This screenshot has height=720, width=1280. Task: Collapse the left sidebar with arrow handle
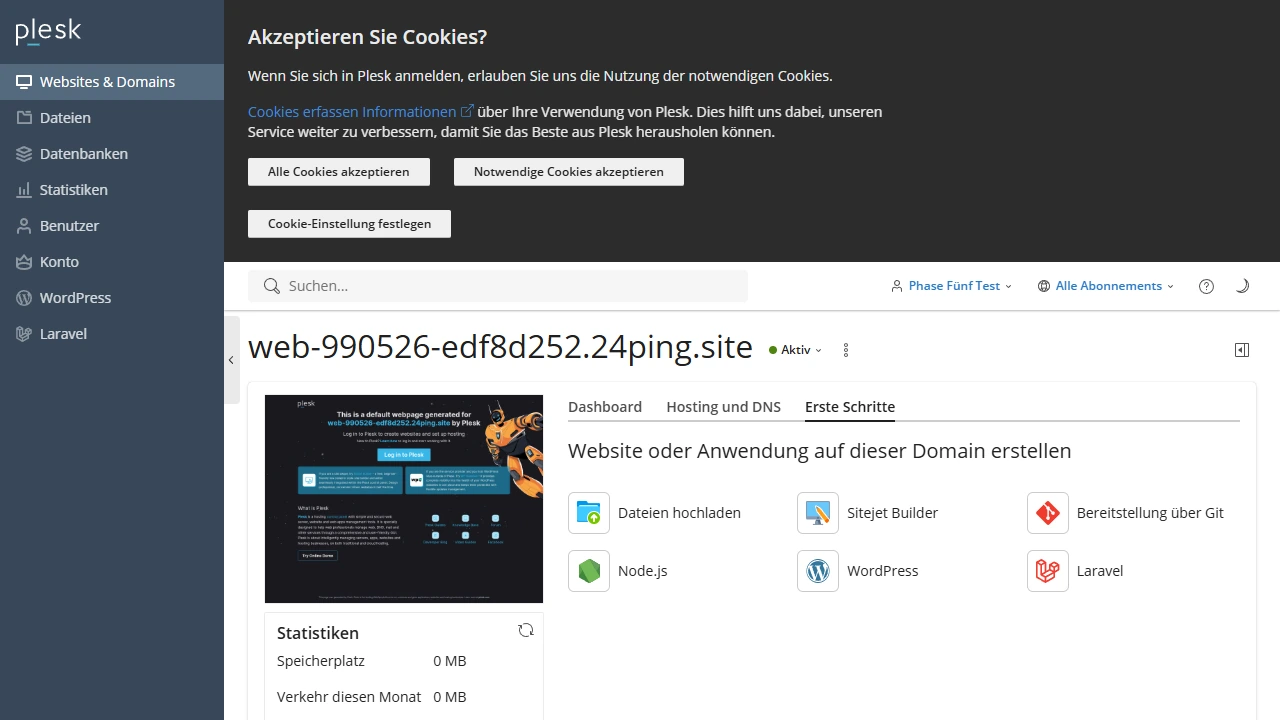click(231, 360)
